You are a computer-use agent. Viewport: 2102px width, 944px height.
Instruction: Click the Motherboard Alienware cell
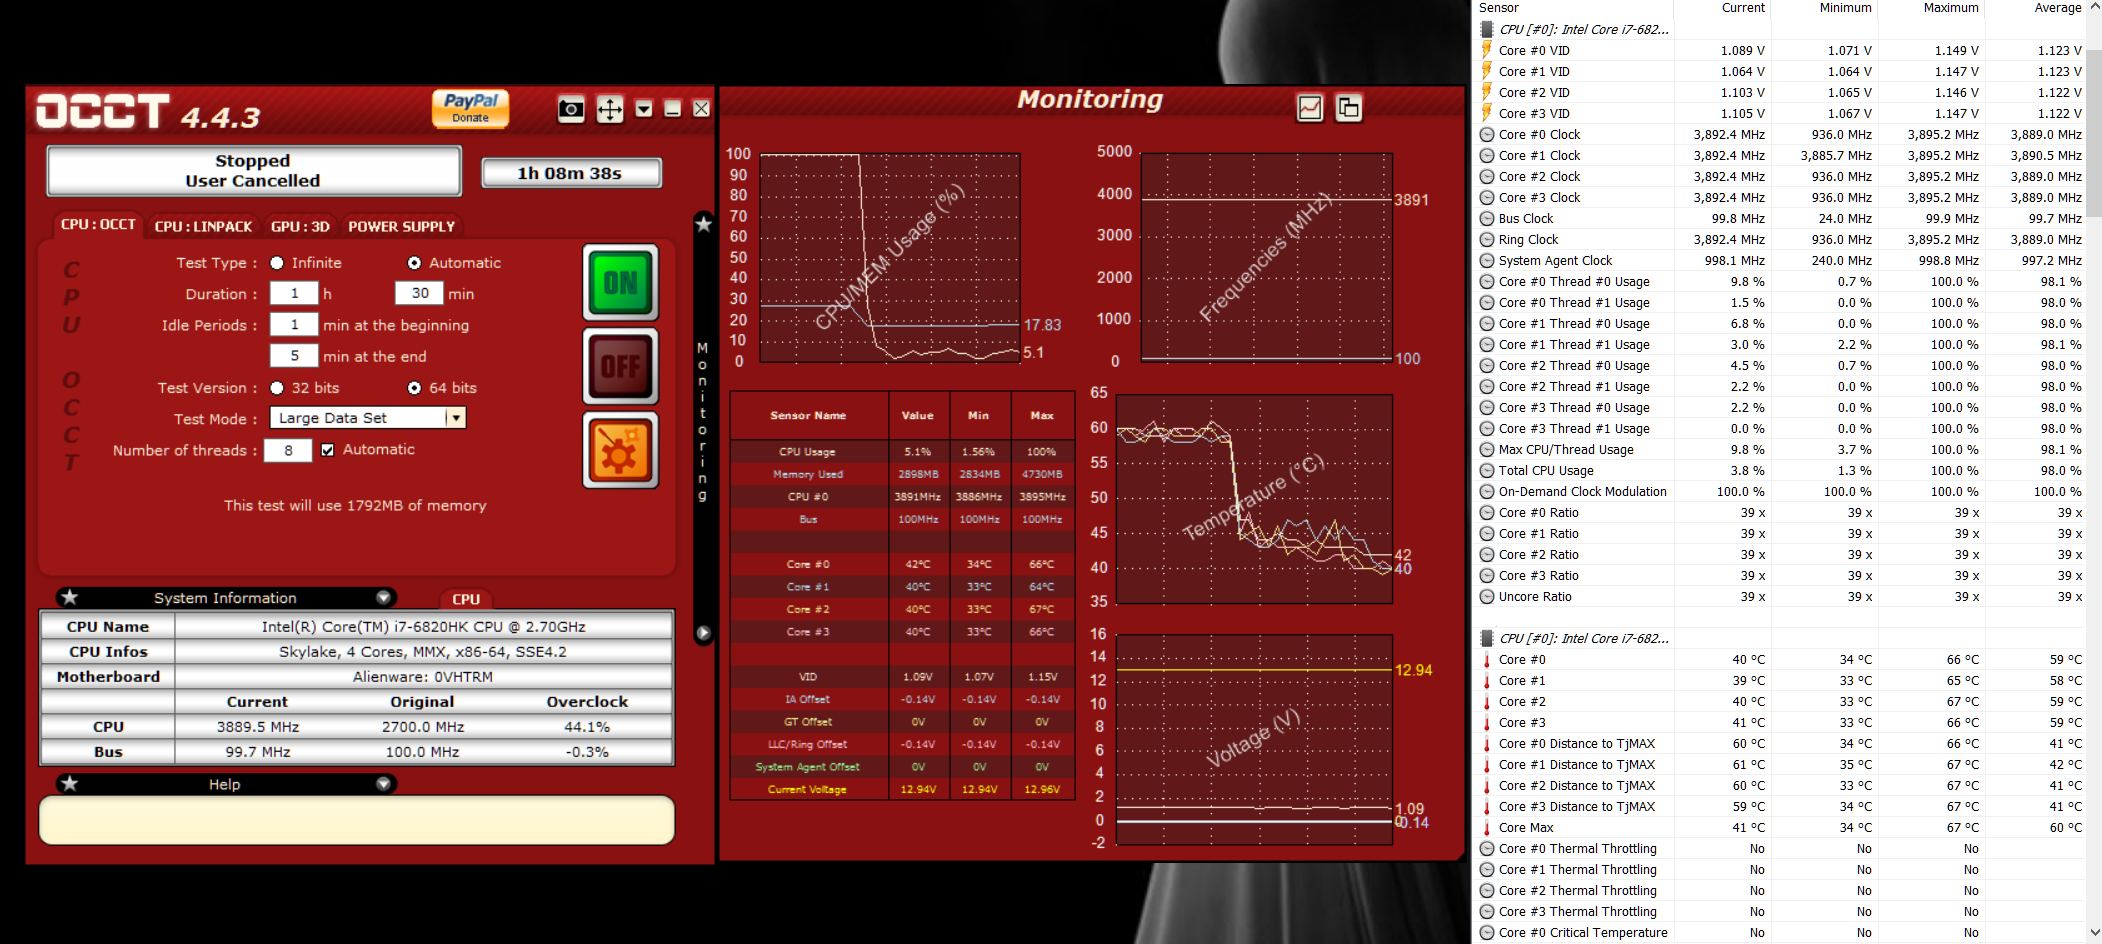point(423,677)
